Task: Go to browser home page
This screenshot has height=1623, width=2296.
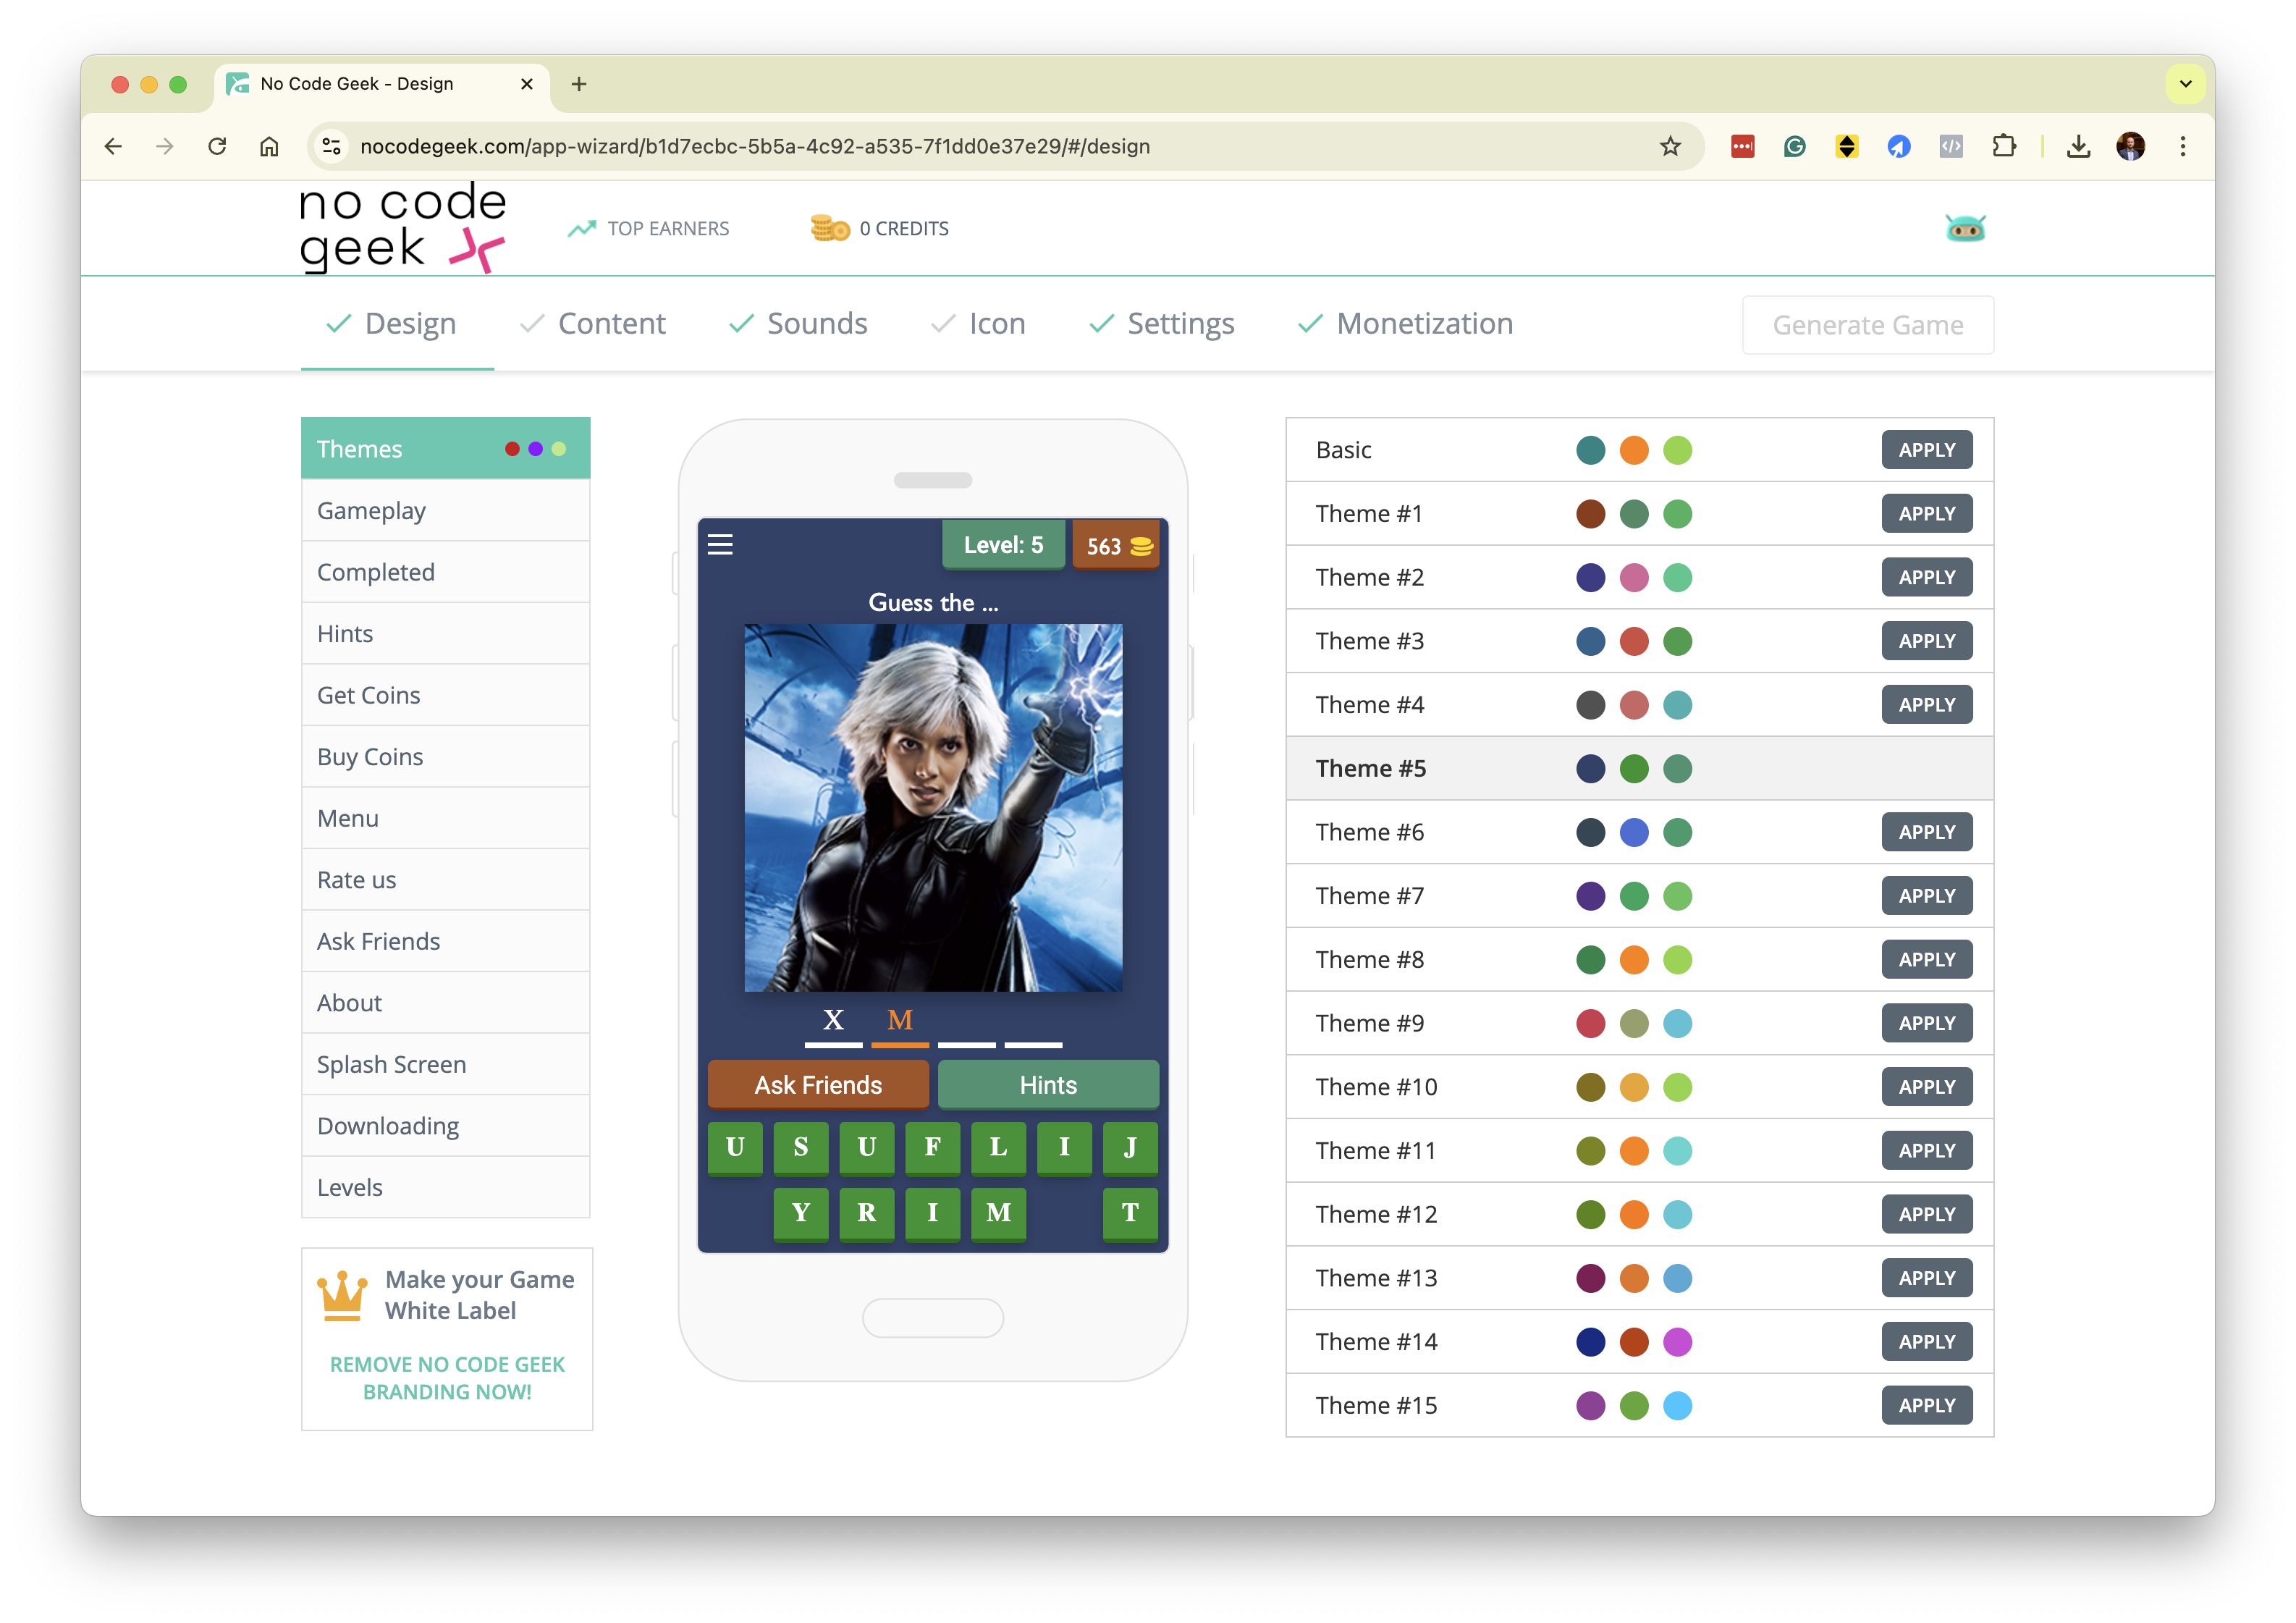Action: coord(269,146)
